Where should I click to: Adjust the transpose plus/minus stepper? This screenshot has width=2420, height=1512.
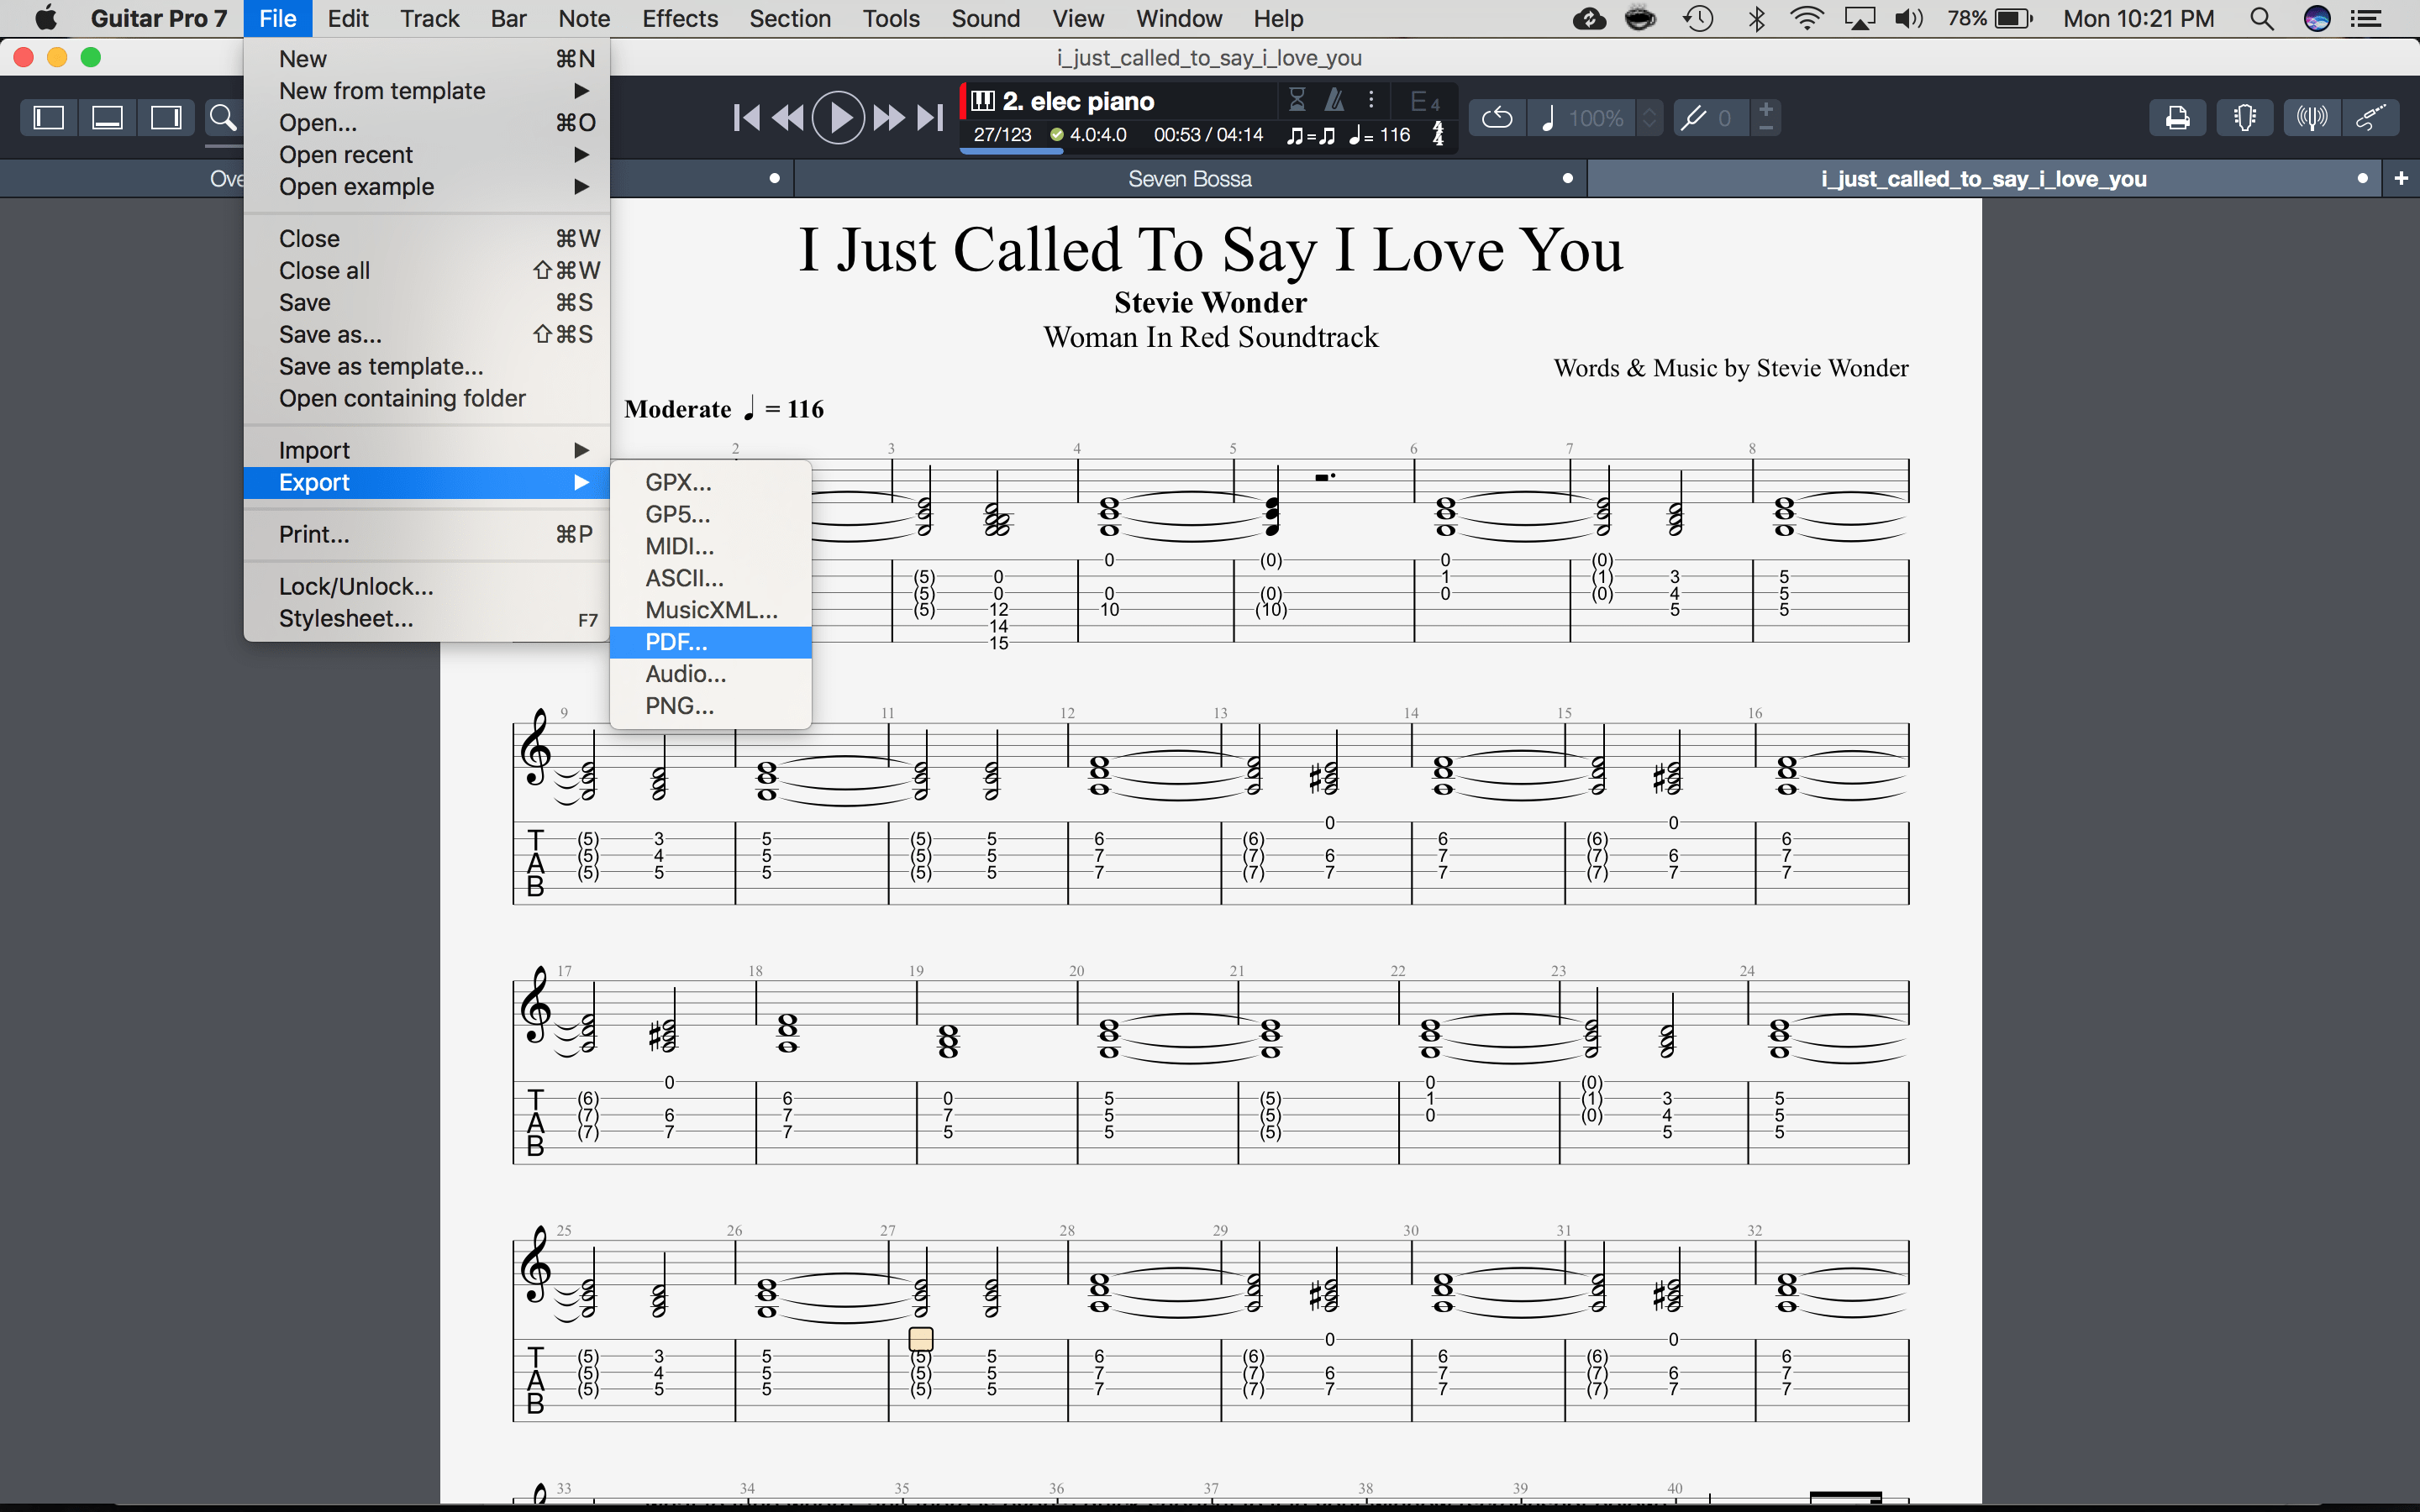click(1766, 118)
